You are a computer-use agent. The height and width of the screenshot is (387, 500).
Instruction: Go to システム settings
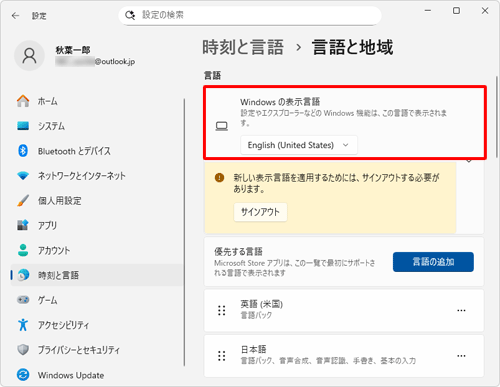click(97, 126)
